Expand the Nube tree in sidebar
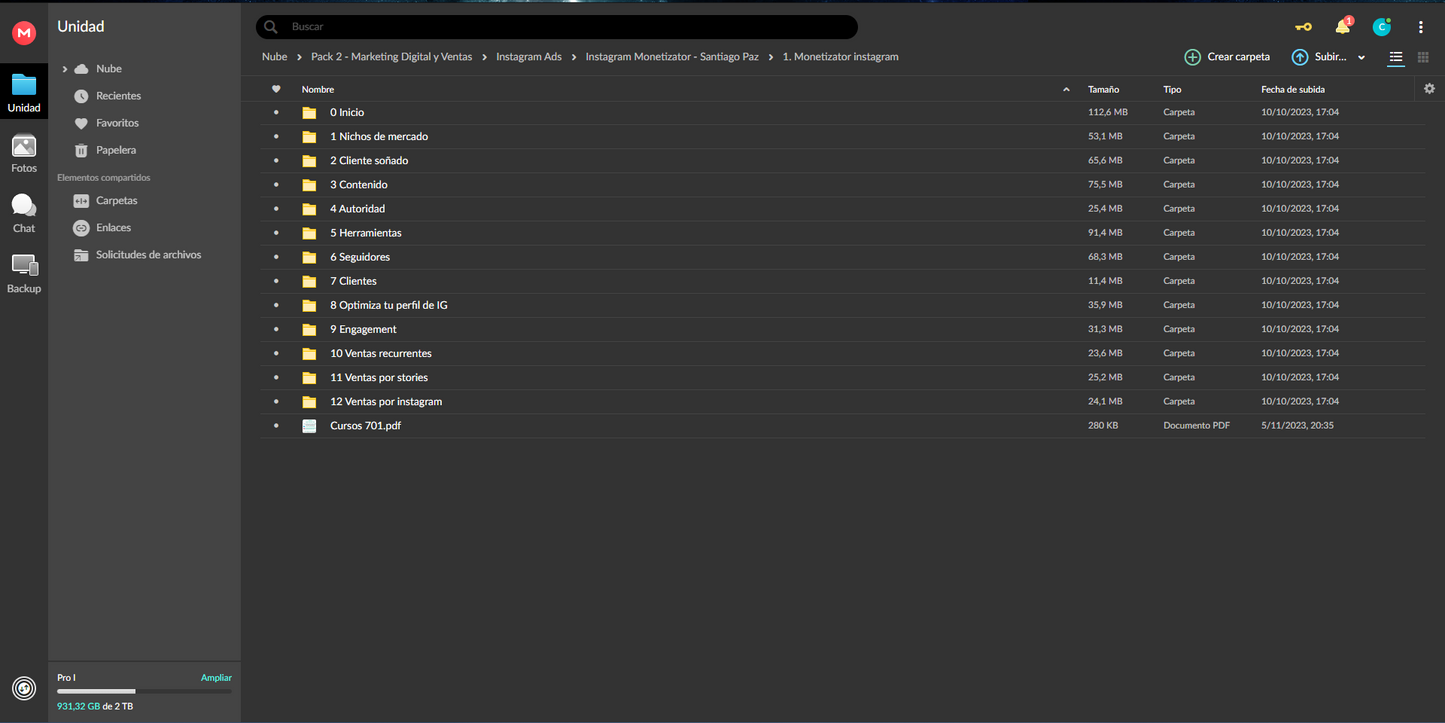The image size is (1445, 723). click(65, 69)
